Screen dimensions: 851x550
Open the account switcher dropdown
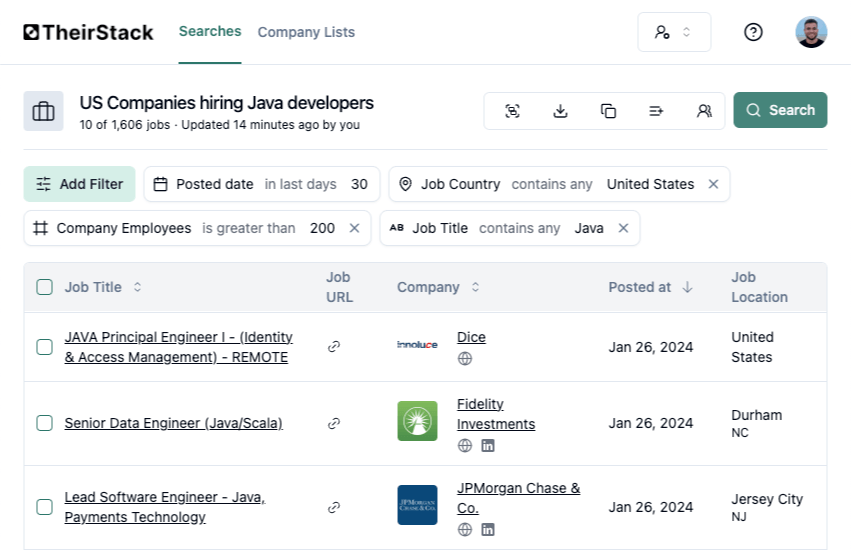pos(674,32)
